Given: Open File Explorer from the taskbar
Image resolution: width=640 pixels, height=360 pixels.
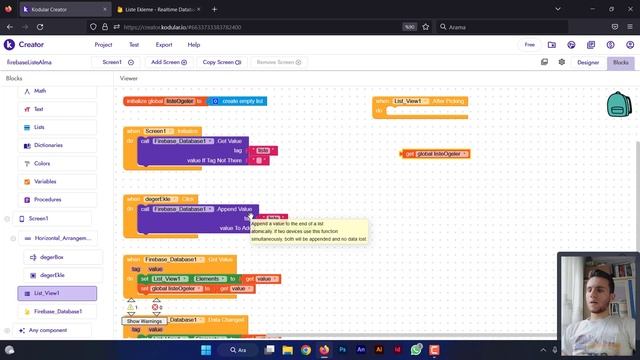Looking at the screenshot, I should click(287, 350).
